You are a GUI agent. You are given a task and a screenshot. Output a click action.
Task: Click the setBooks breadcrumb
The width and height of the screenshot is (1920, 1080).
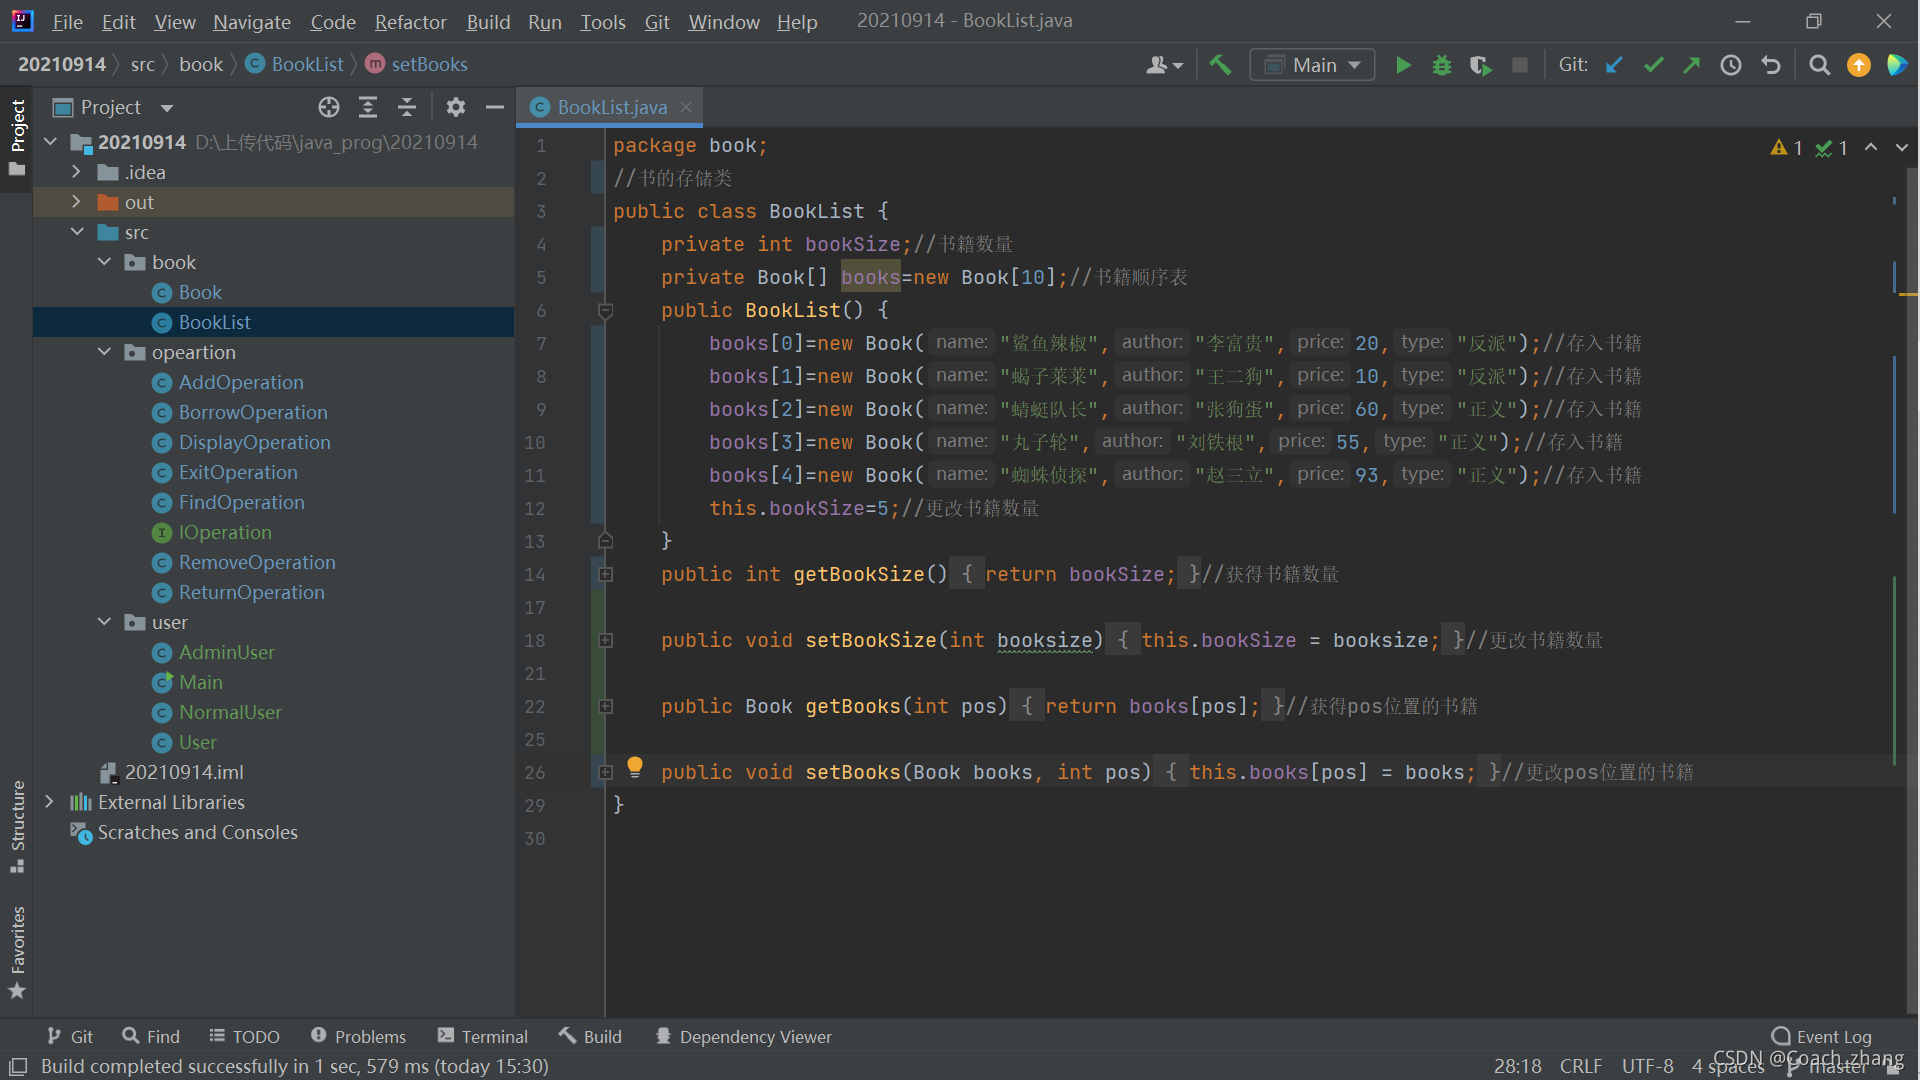pos(417,64)
